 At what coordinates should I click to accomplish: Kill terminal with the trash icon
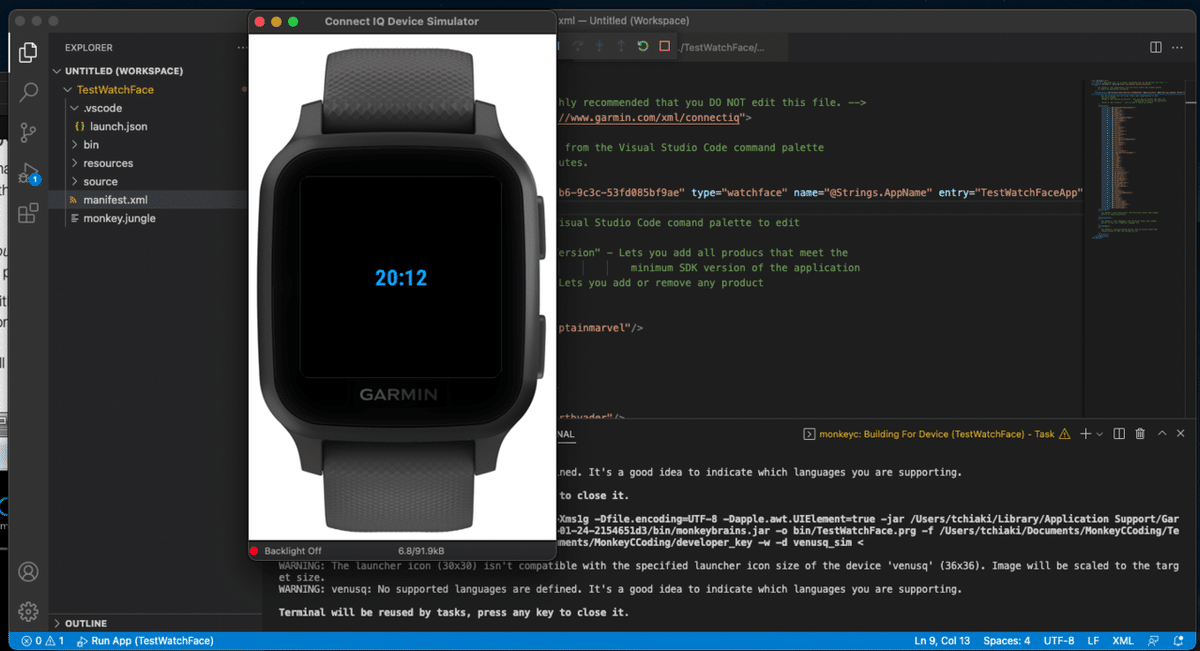tap(1140, 434)
